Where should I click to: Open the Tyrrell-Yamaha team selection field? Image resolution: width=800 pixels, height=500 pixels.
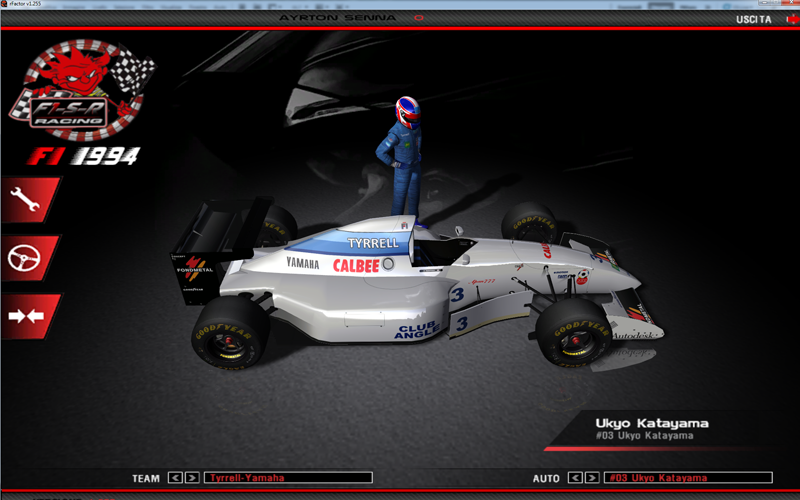coord(288,478)
